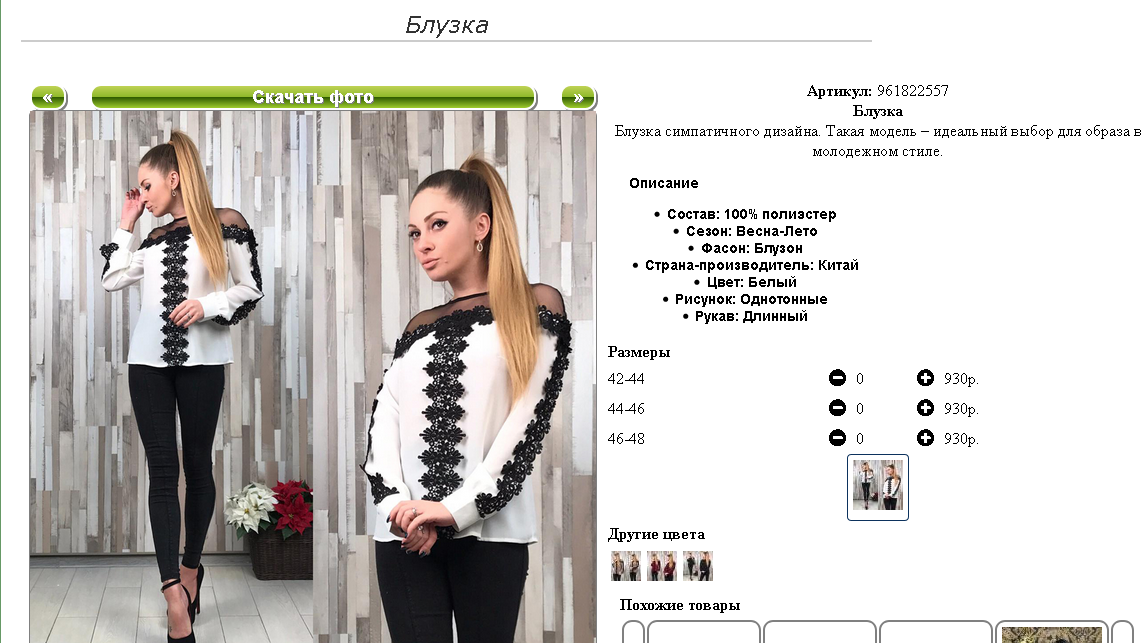This screenshot has width=1146, height=643.
Task: Decrease quantity for size 44-46
Action: [837, 408]
